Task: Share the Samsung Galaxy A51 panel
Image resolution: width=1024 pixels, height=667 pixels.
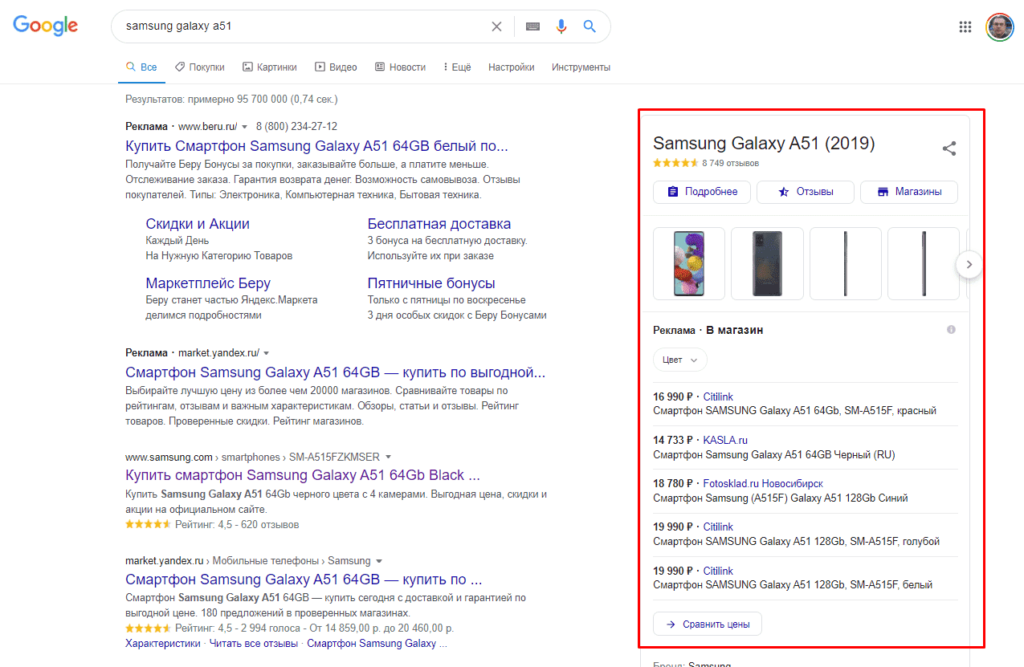Action: click(949, 149)
